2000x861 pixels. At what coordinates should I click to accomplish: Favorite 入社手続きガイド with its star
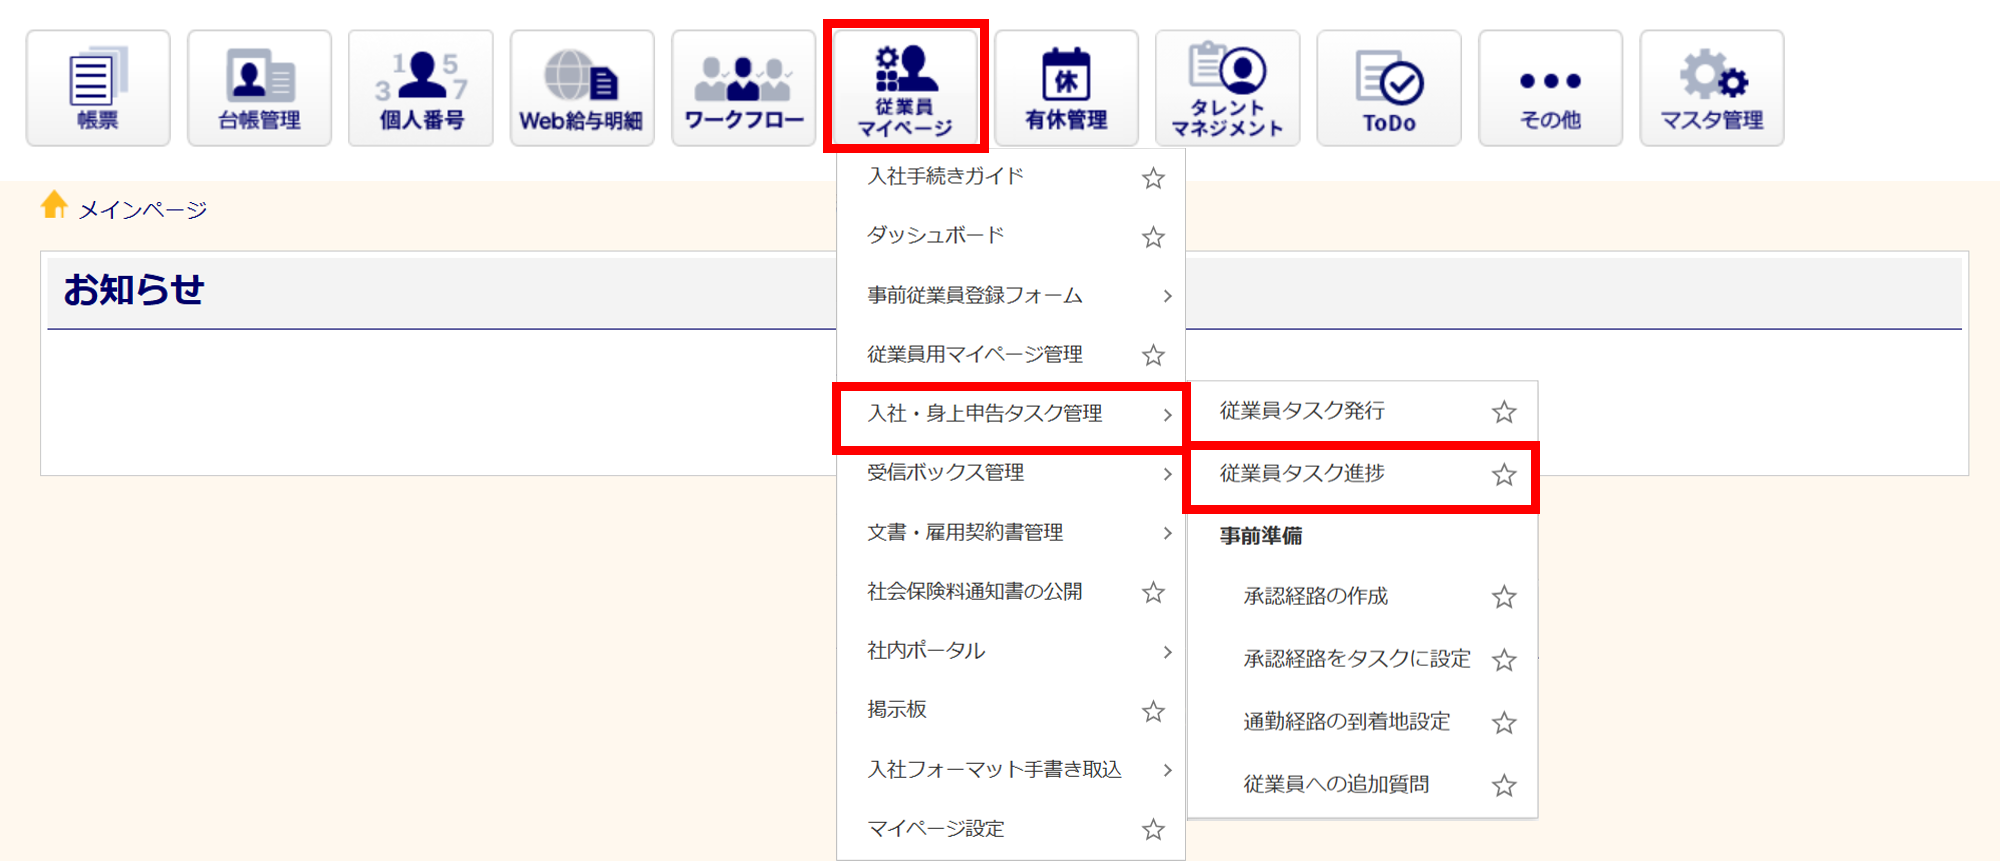(1153, 178)
